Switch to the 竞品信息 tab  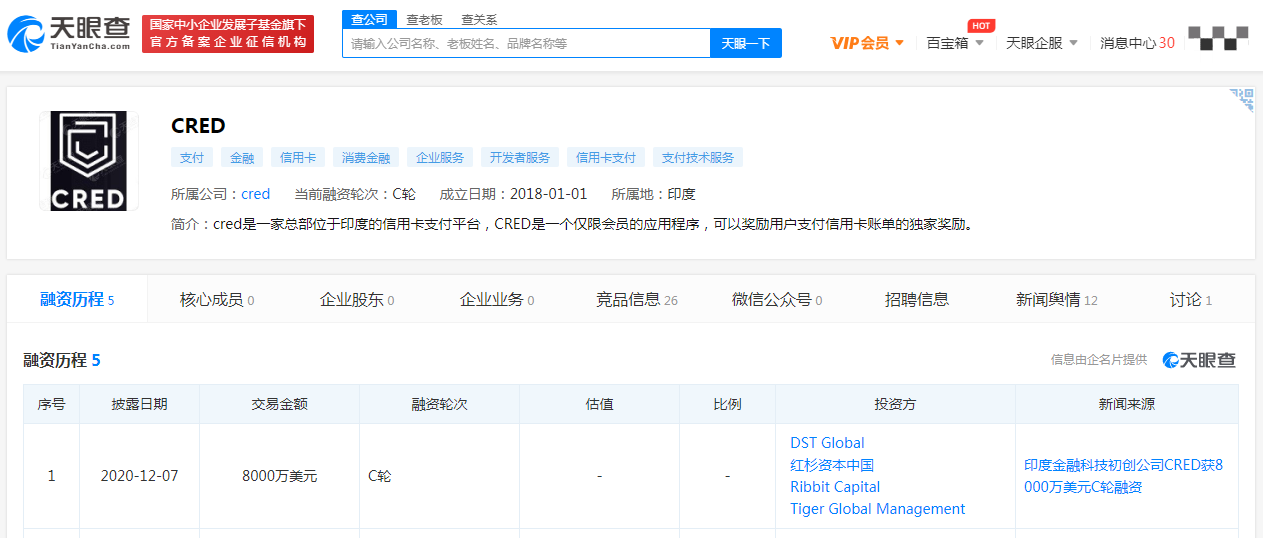(637, 299)
